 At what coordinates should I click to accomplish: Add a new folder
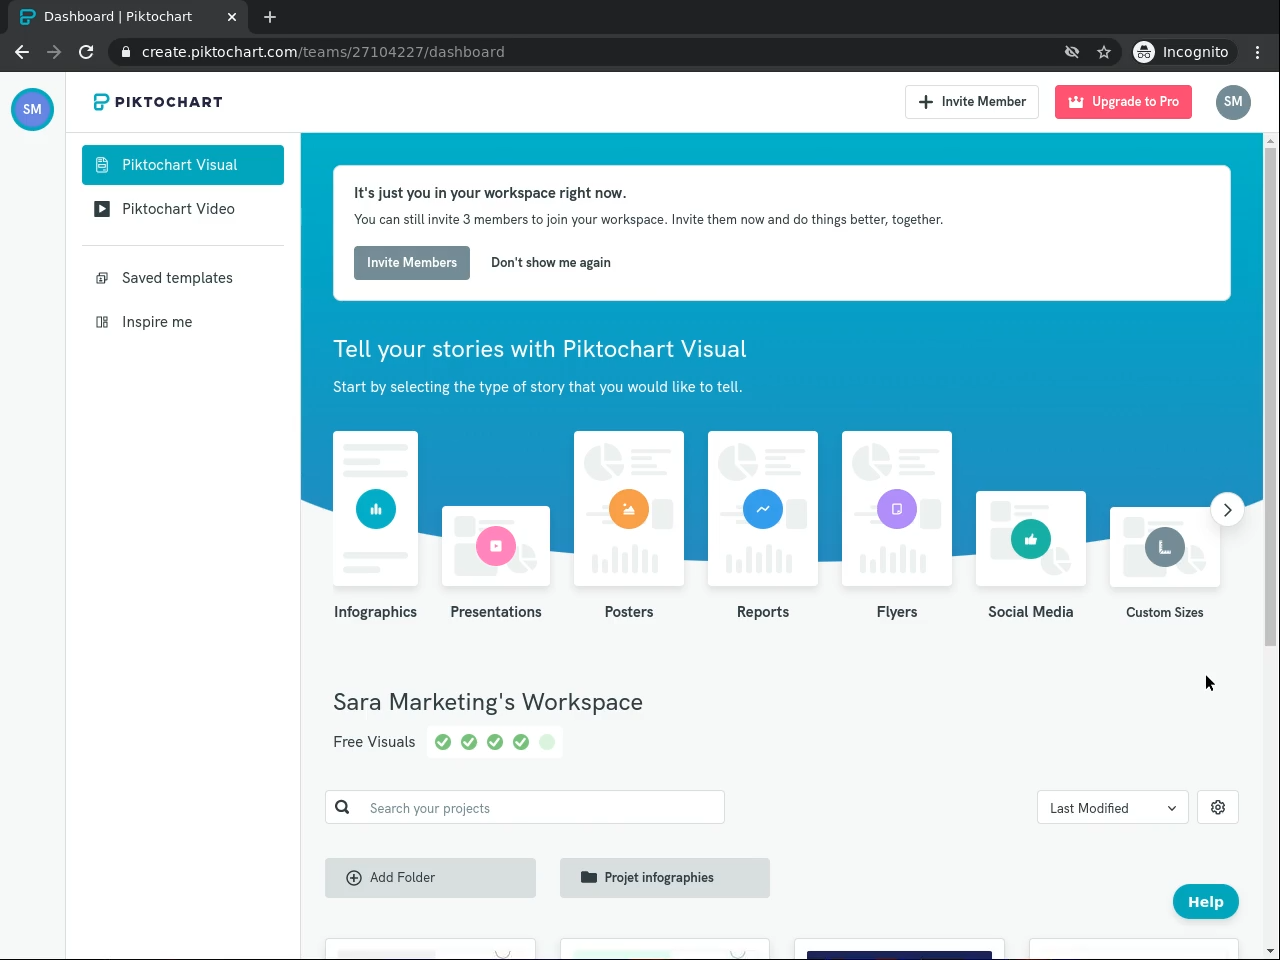click(430, 878)
